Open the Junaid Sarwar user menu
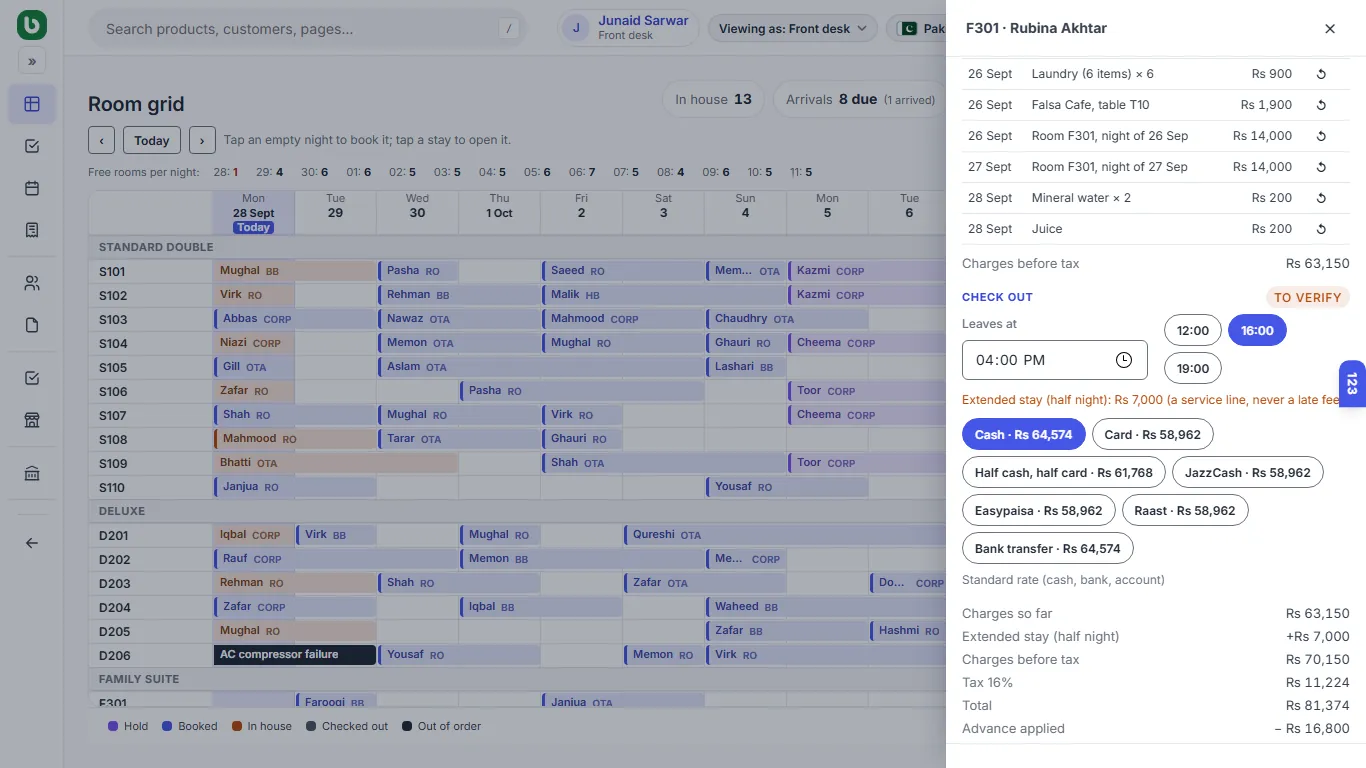This screenshot has height=768, width=1366. click(629, 28)
